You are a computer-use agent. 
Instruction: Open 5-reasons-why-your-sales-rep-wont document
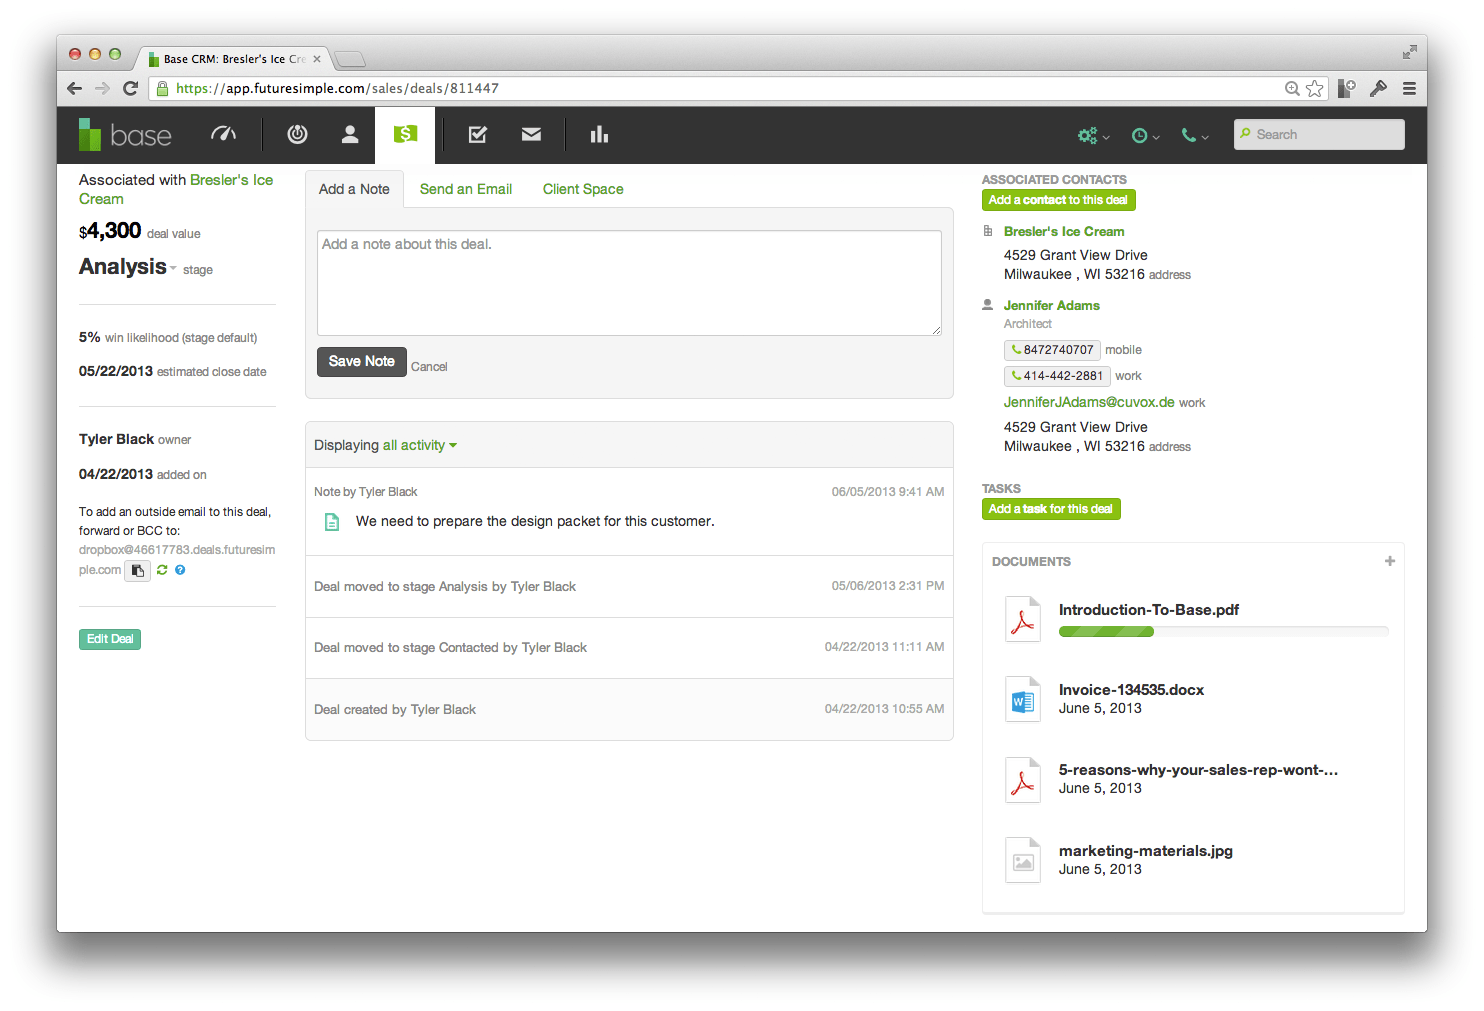tap(1198, 770)
